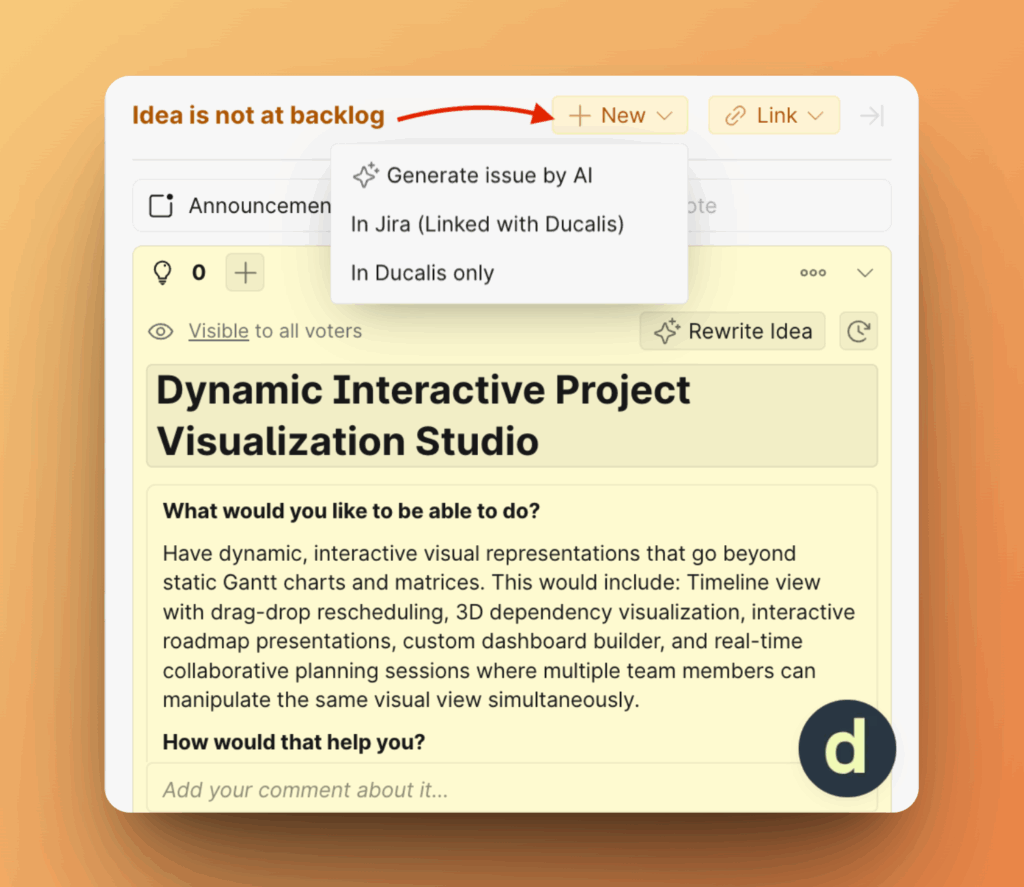Click the Announcement icon
This screenshot has width=1024, height=887.
[162, 206]
